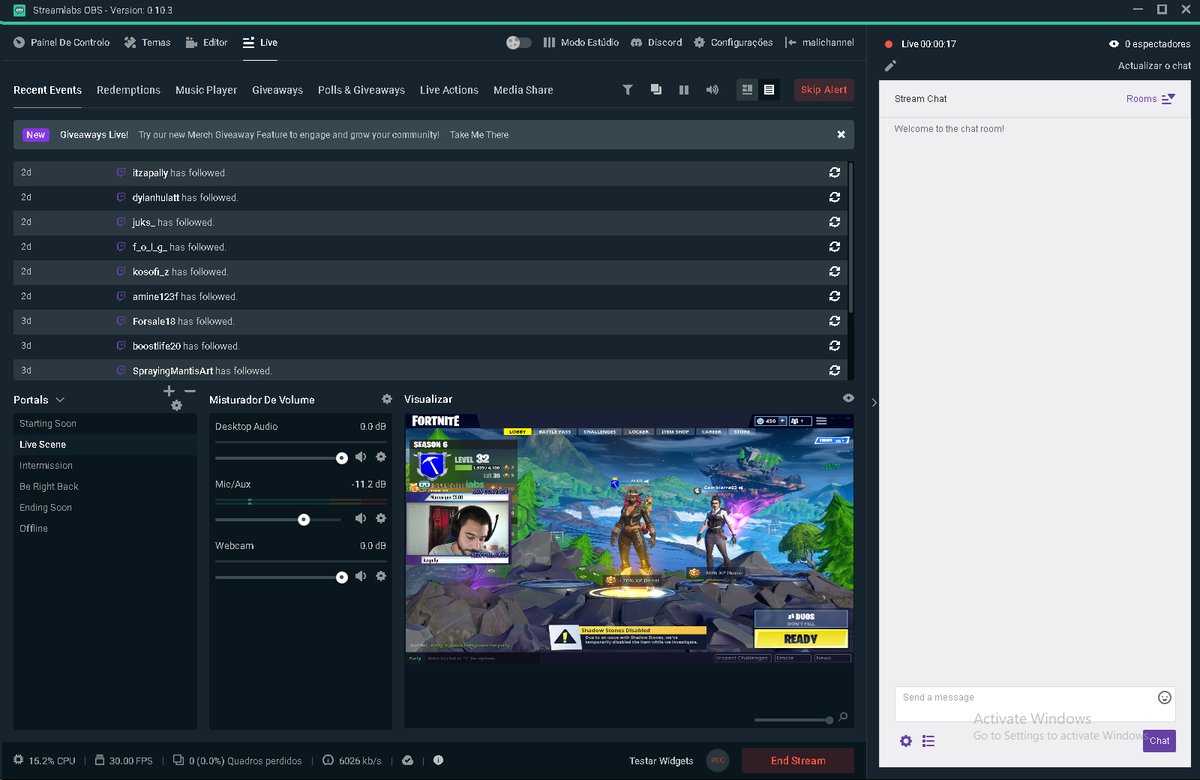This screenshot has width=1200, height=780.
Task: Dismiss the Giveaways Live banner
Action: click(x=841, y=135)
